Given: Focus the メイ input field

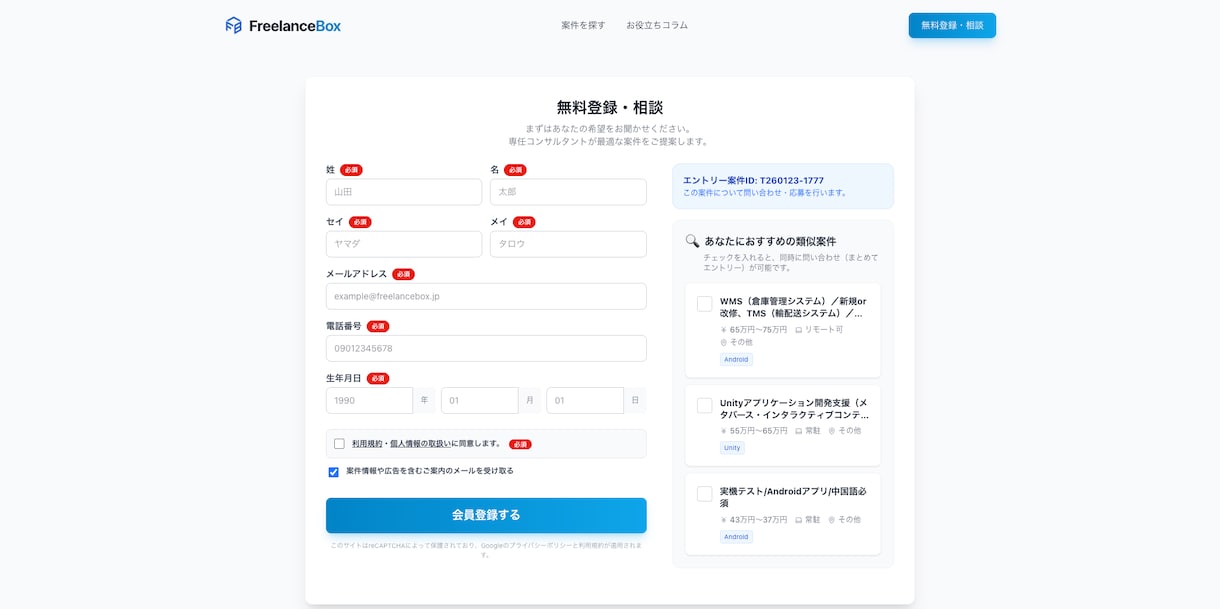Looking at the screenshot, I should [568, 243].
